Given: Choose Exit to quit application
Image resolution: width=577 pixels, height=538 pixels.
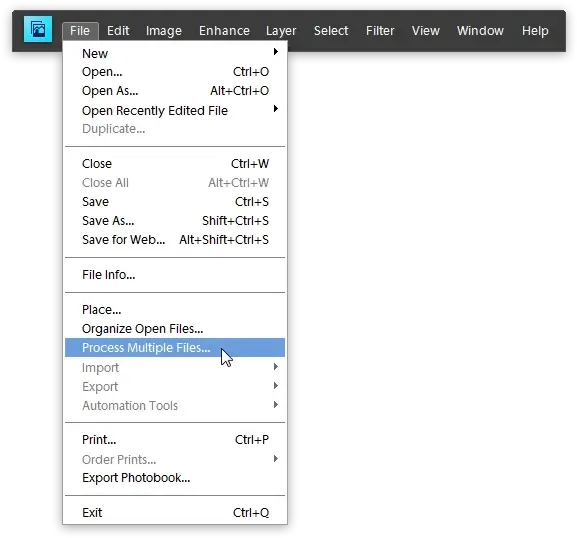Looking at the screenshot, I should (175, 513).
